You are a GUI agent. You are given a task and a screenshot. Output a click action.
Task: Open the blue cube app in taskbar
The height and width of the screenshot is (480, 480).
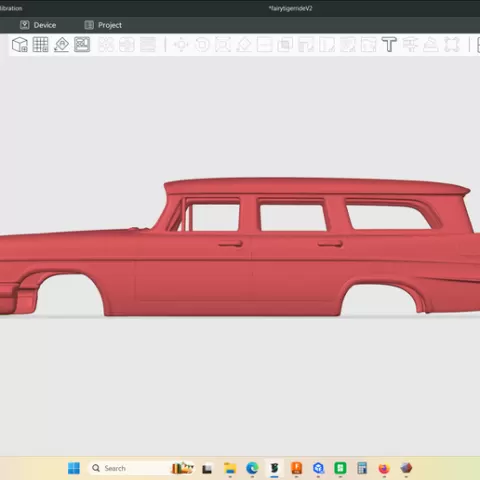[x=318, y=468]
